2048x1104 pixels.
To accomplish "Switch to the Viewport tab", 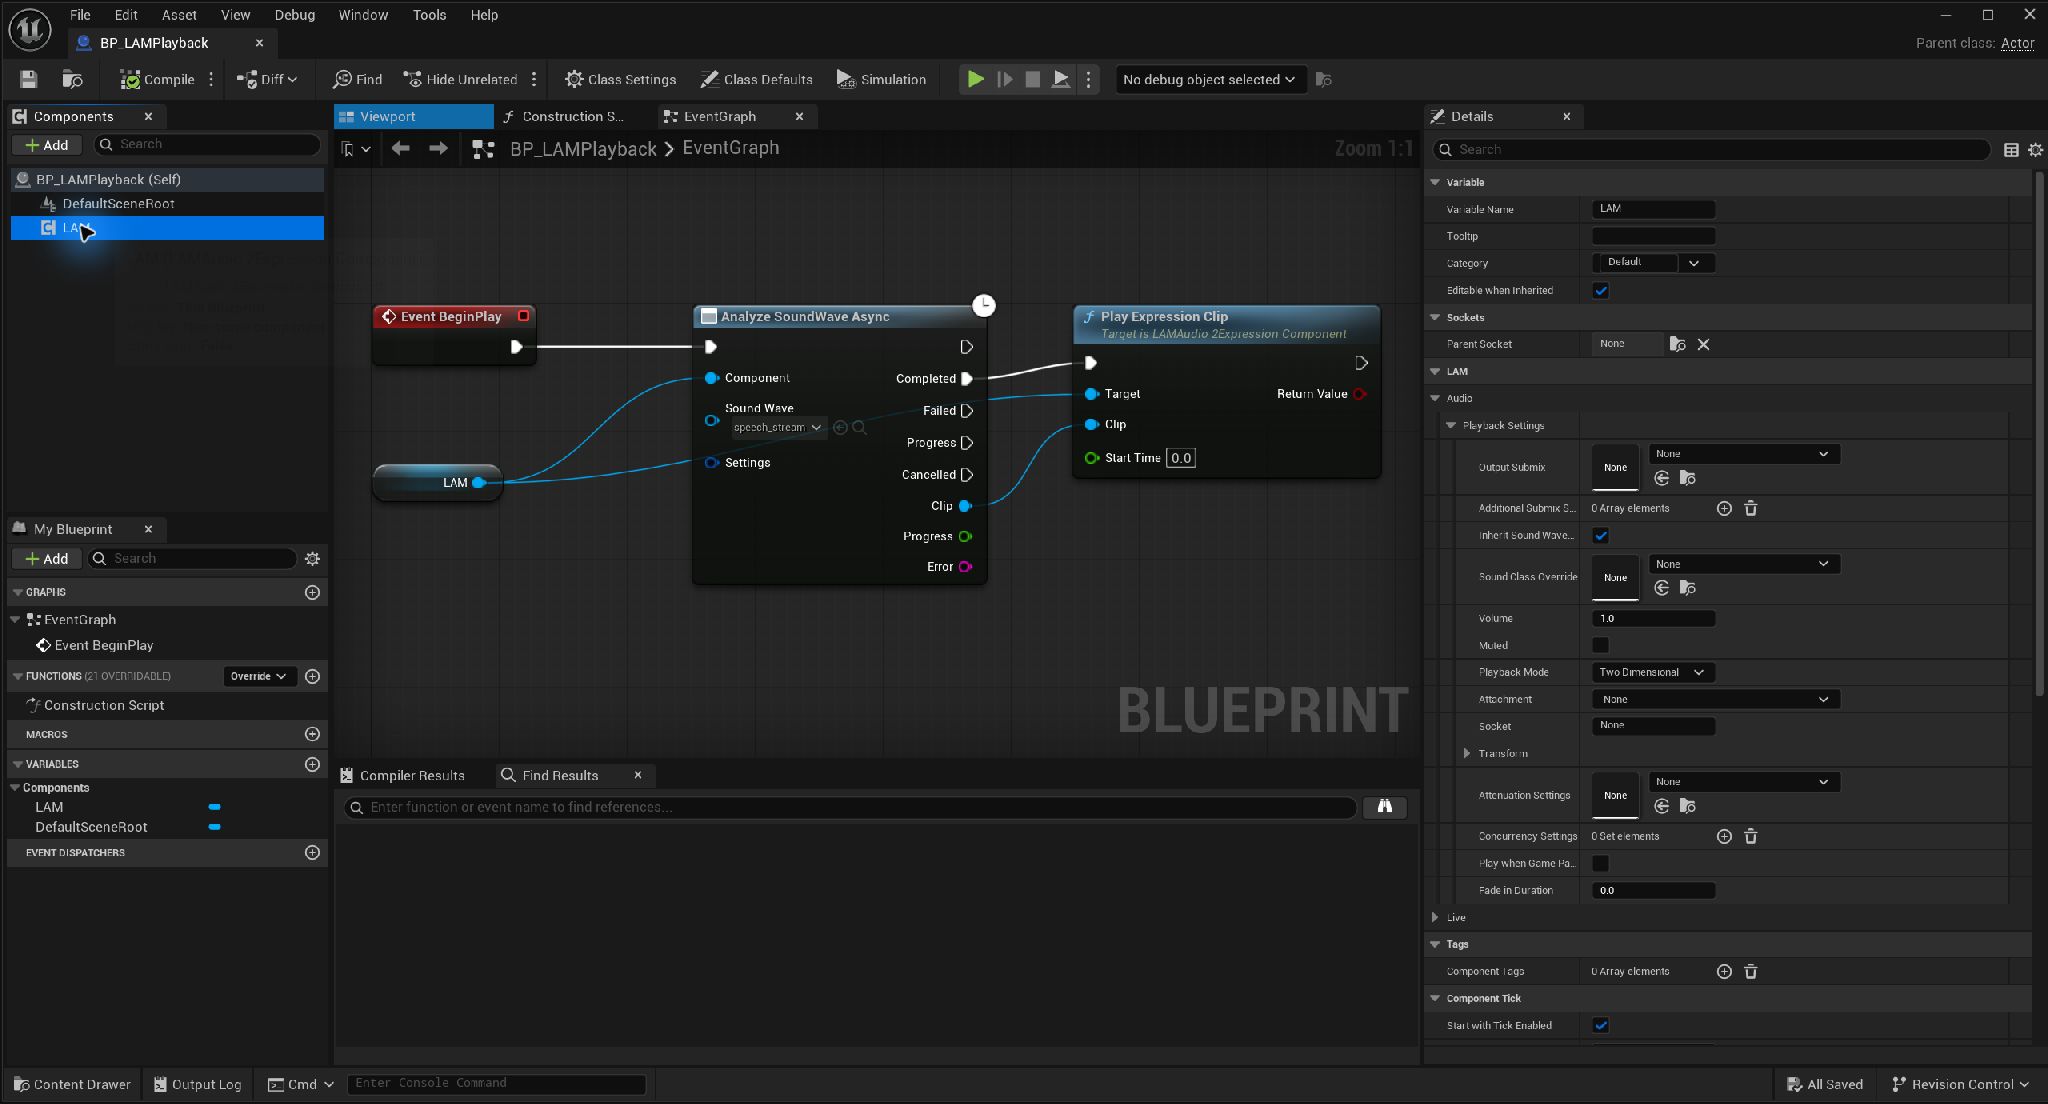I will [413, 116].
